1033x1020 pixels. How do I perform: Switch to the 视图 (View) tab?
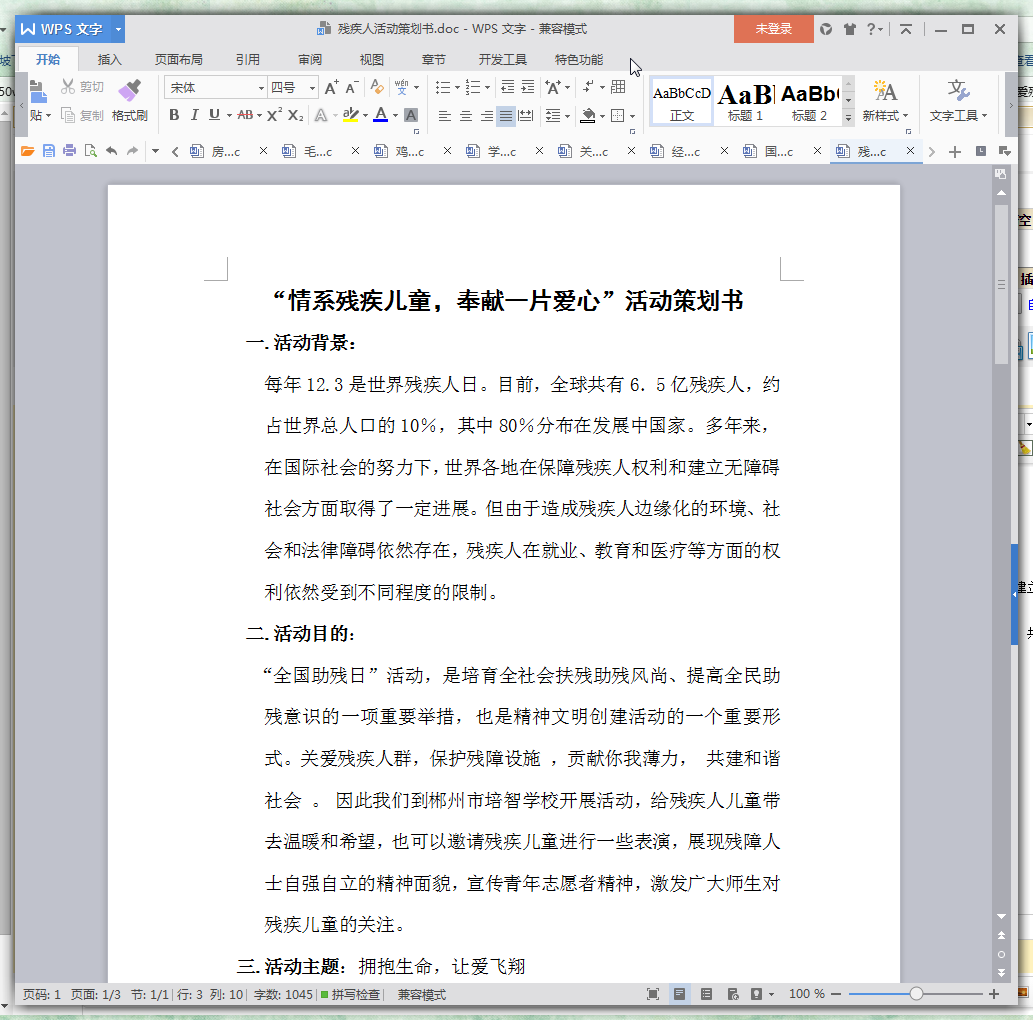point(372,60)
